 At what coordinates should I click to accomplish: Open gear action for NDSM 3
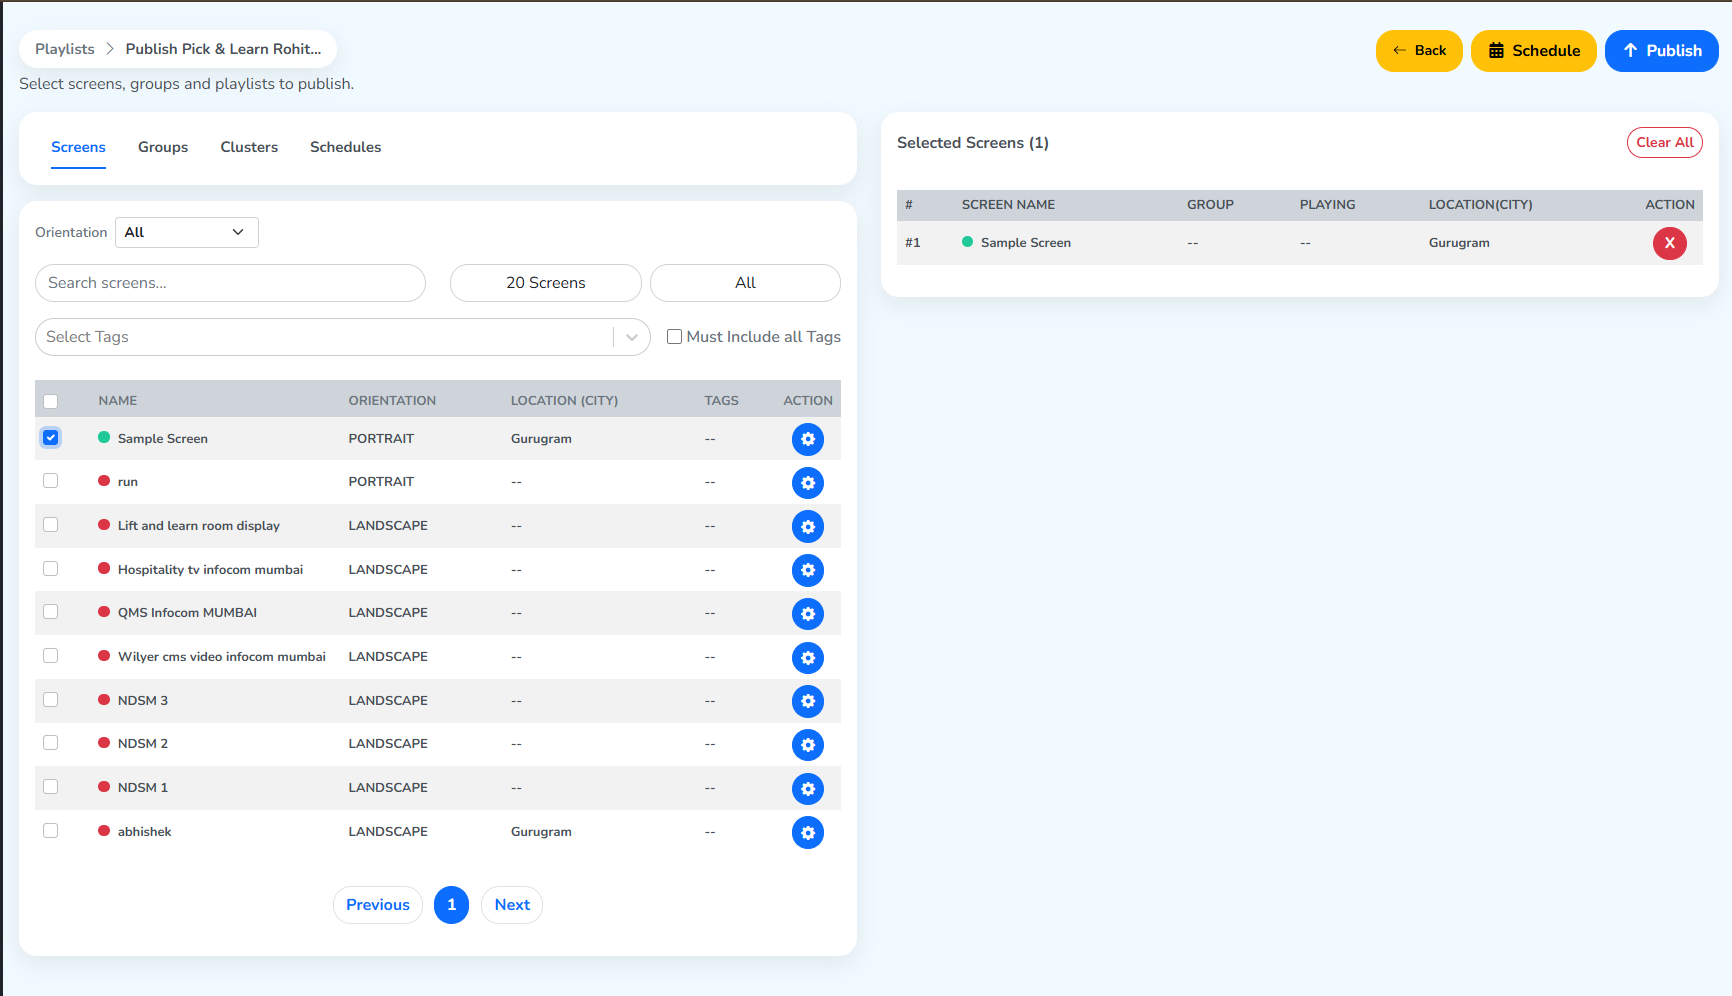(x=808, y=701)
